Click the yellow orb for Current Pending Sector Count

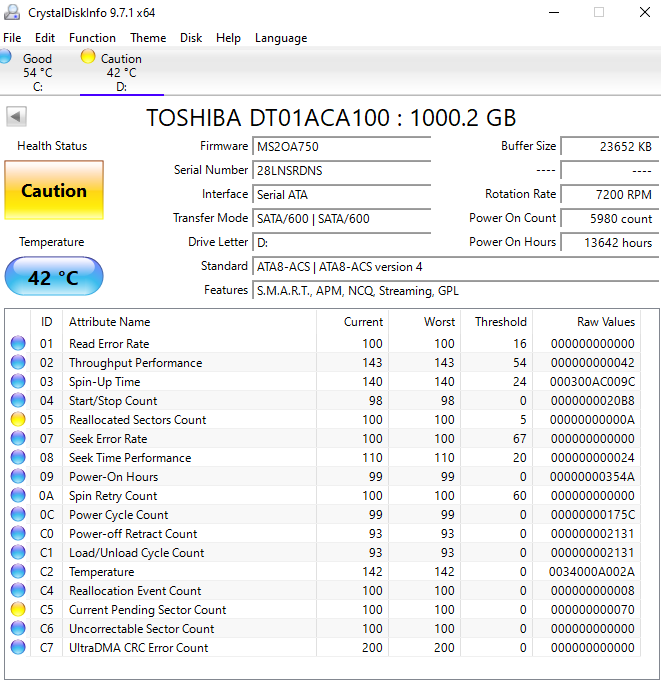[18, 609]
